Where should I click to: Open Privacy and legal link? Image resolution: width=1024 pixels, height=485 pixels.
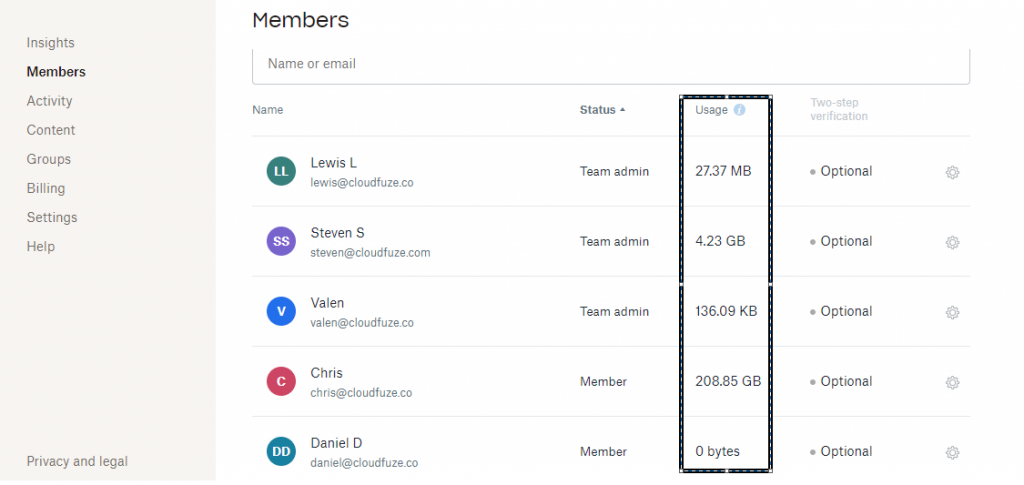(77, 462)
